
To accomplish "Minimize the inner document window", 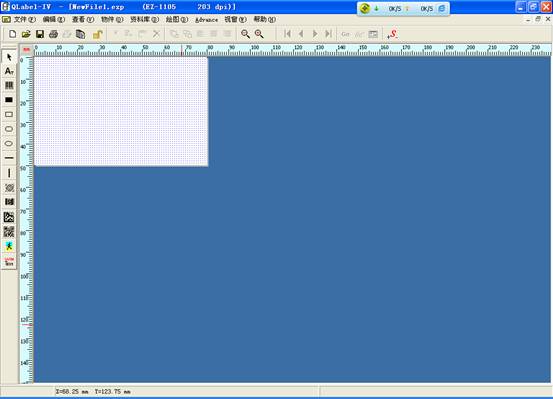I will 528,20.
